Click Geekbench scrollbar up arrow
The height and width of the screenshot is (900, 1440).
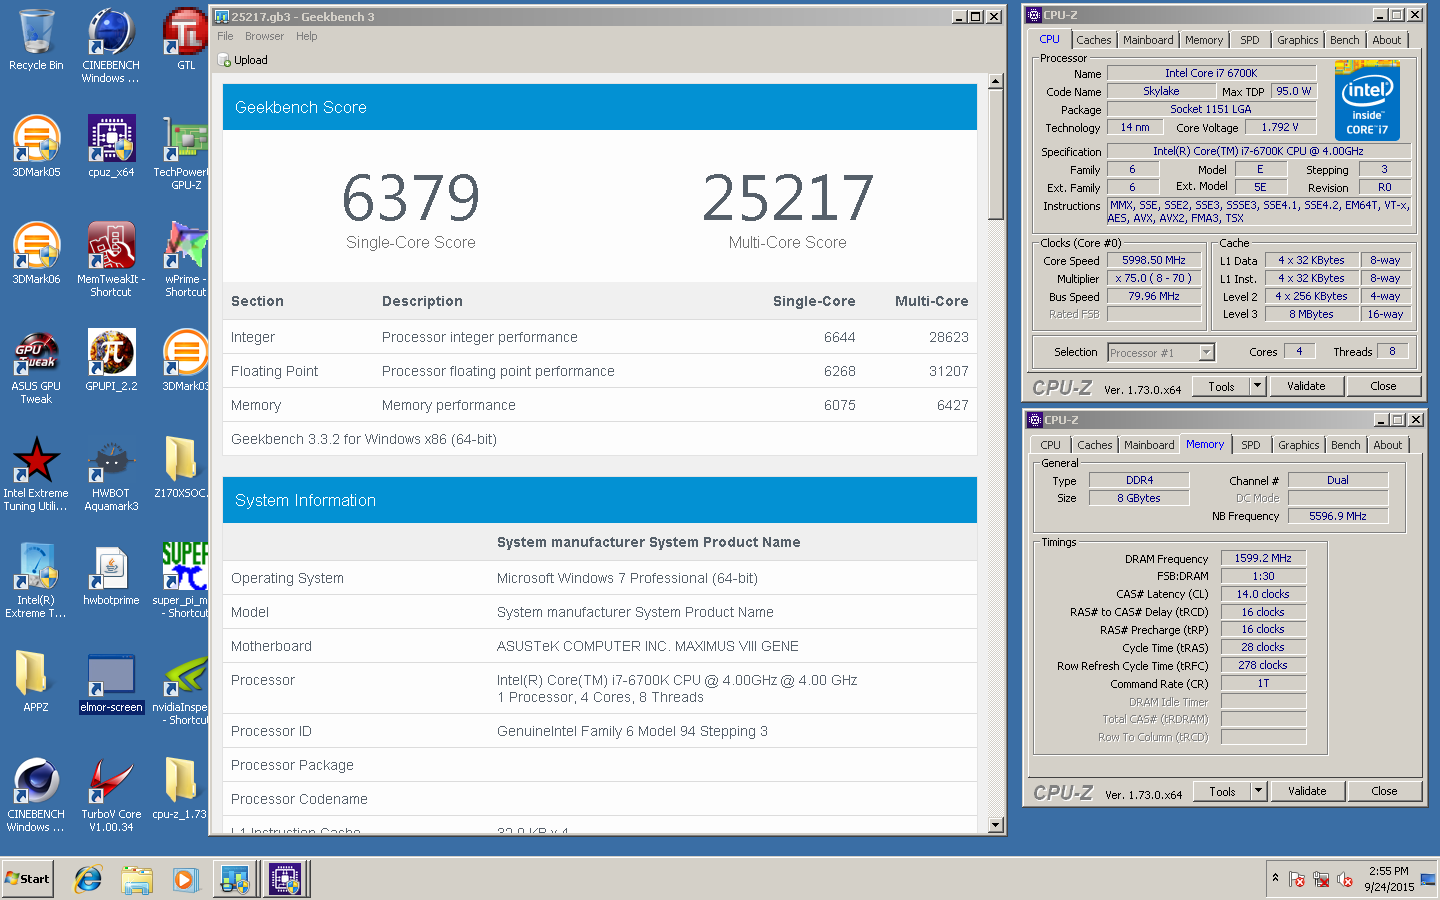tap(995, 81)
